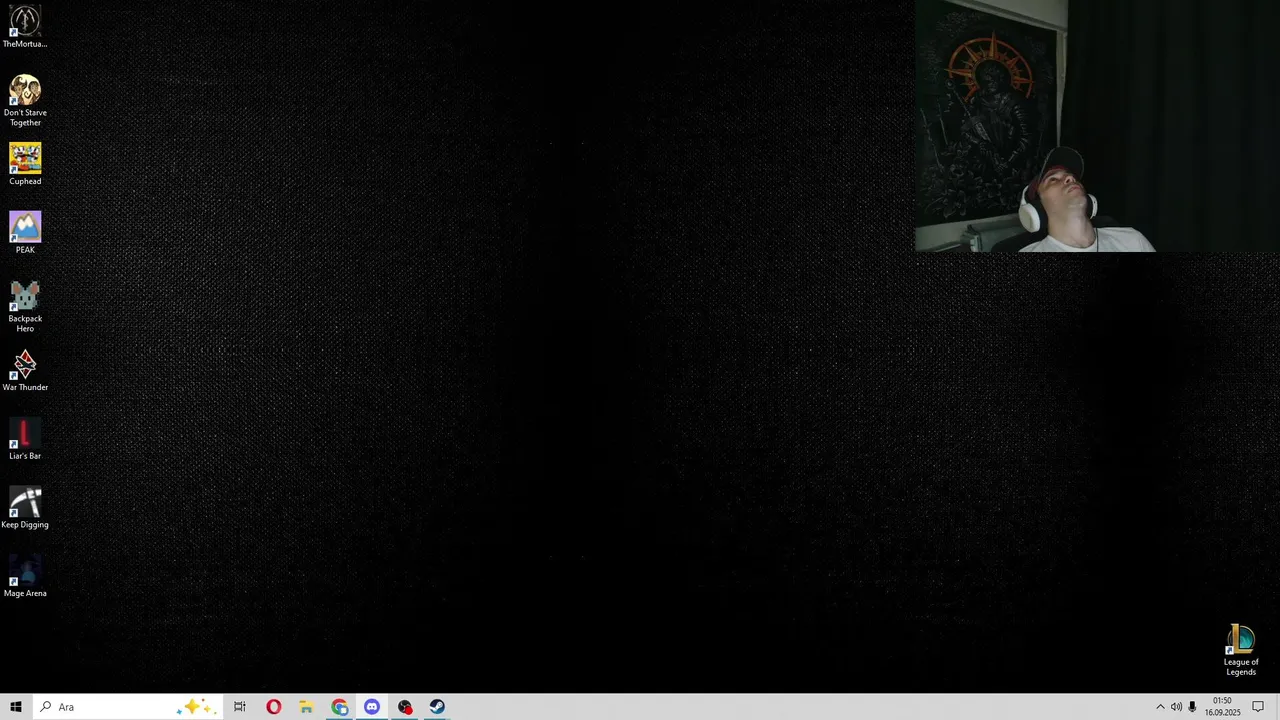The height and width of the screenshot is (720, 1280).
Task: Launch Opera browser from taskbar
Action: click(x=273, y=707)
